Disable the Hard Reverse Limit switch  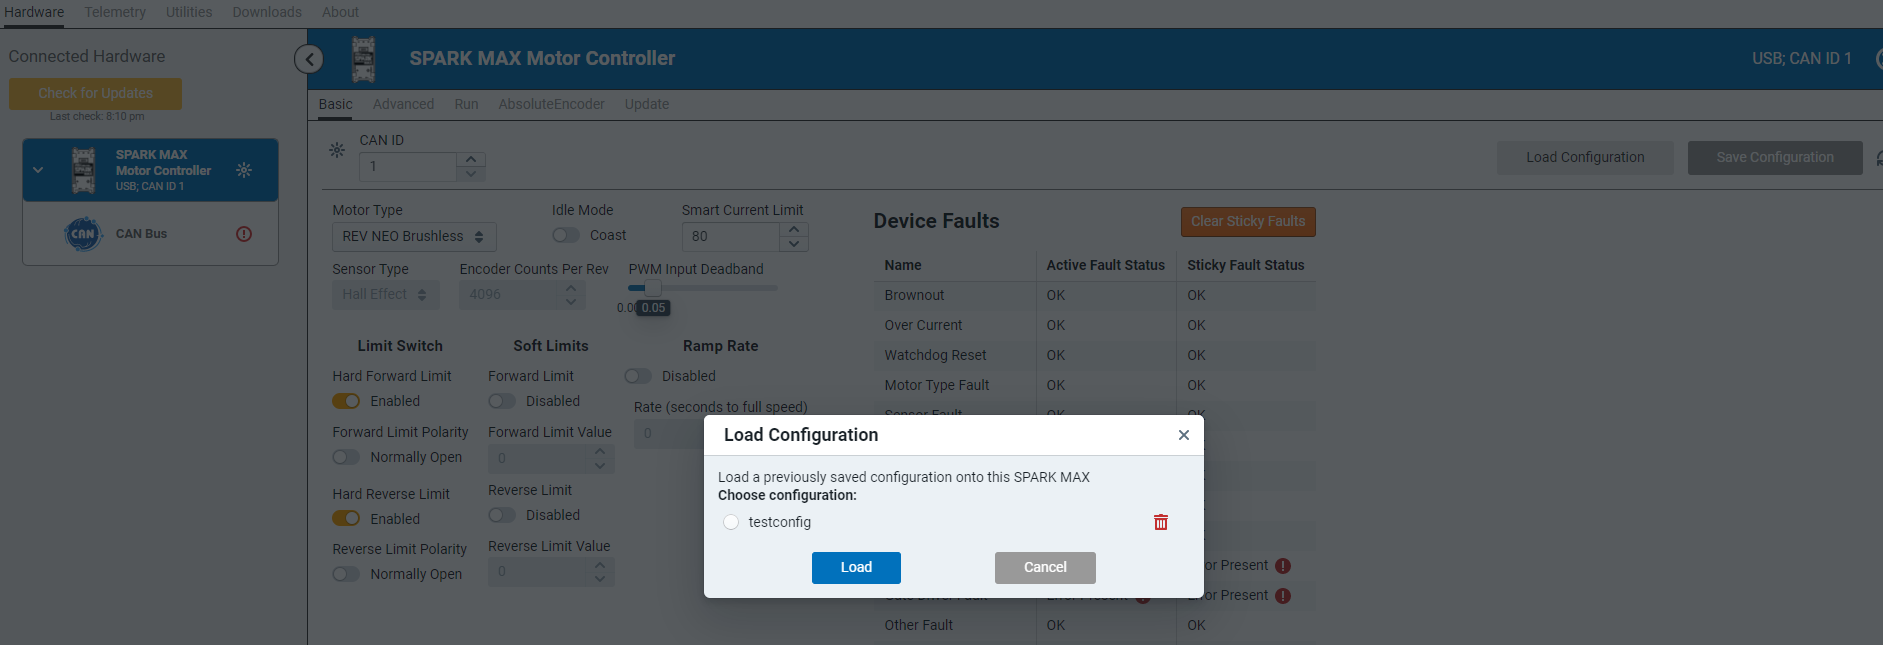(346, 518)
